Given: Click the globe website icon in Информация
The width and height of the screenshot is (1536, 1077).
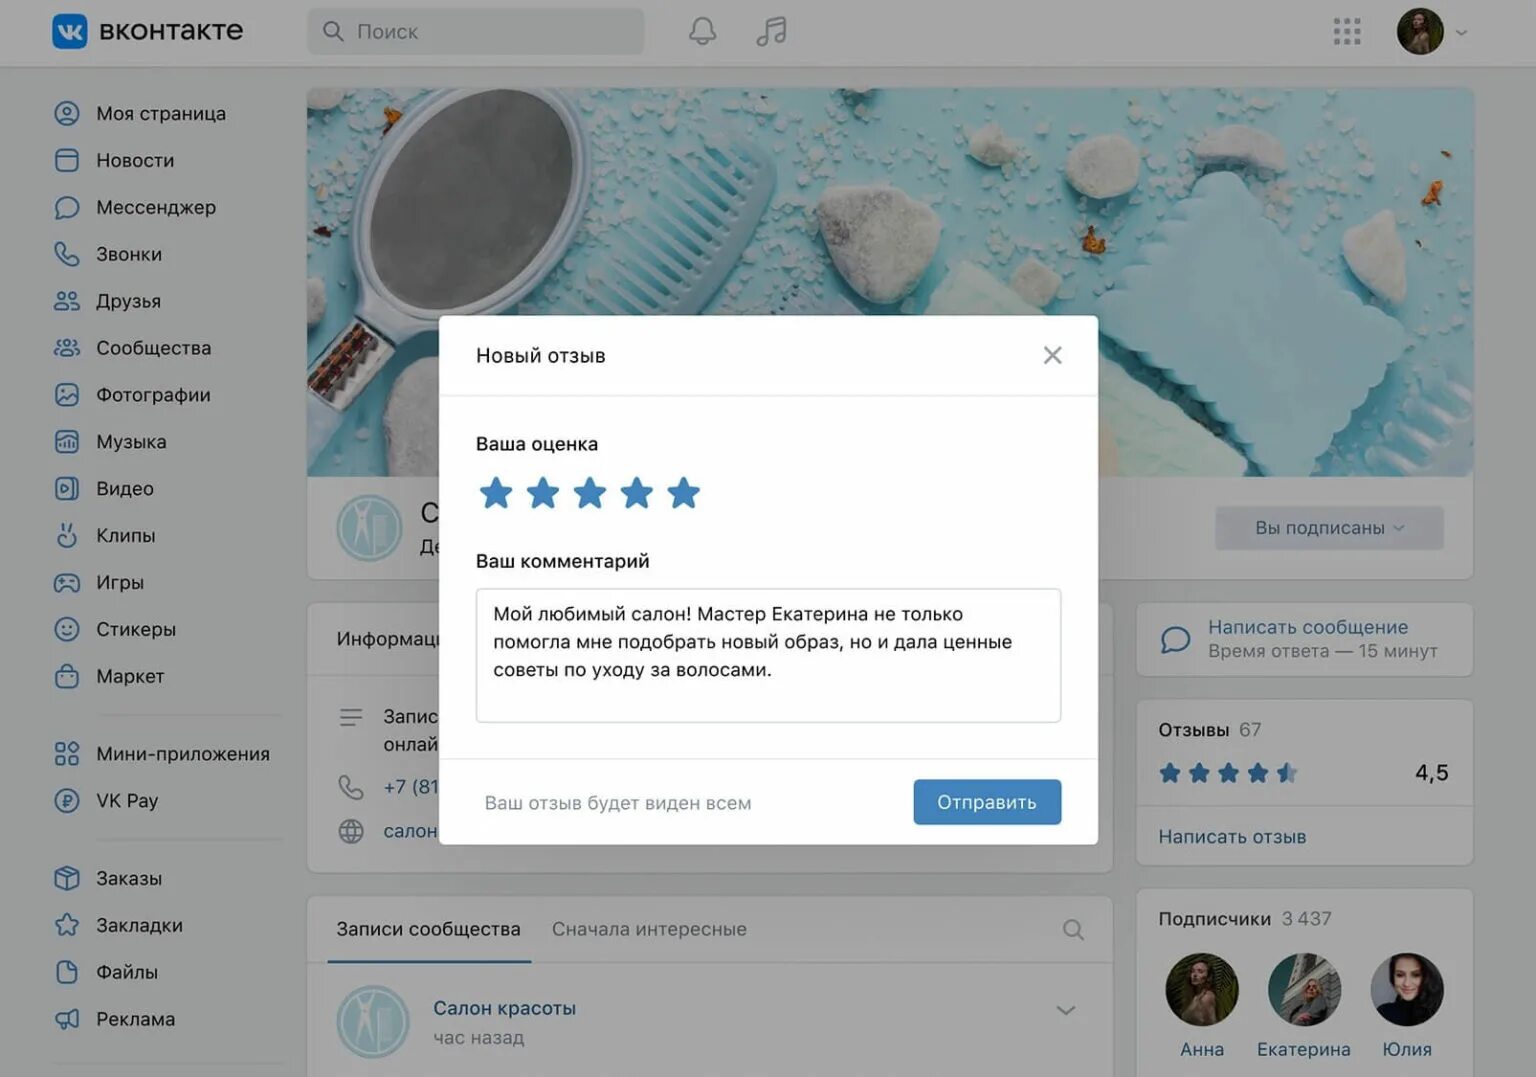Looking at the screenshot, I should (x=351, y=832).
